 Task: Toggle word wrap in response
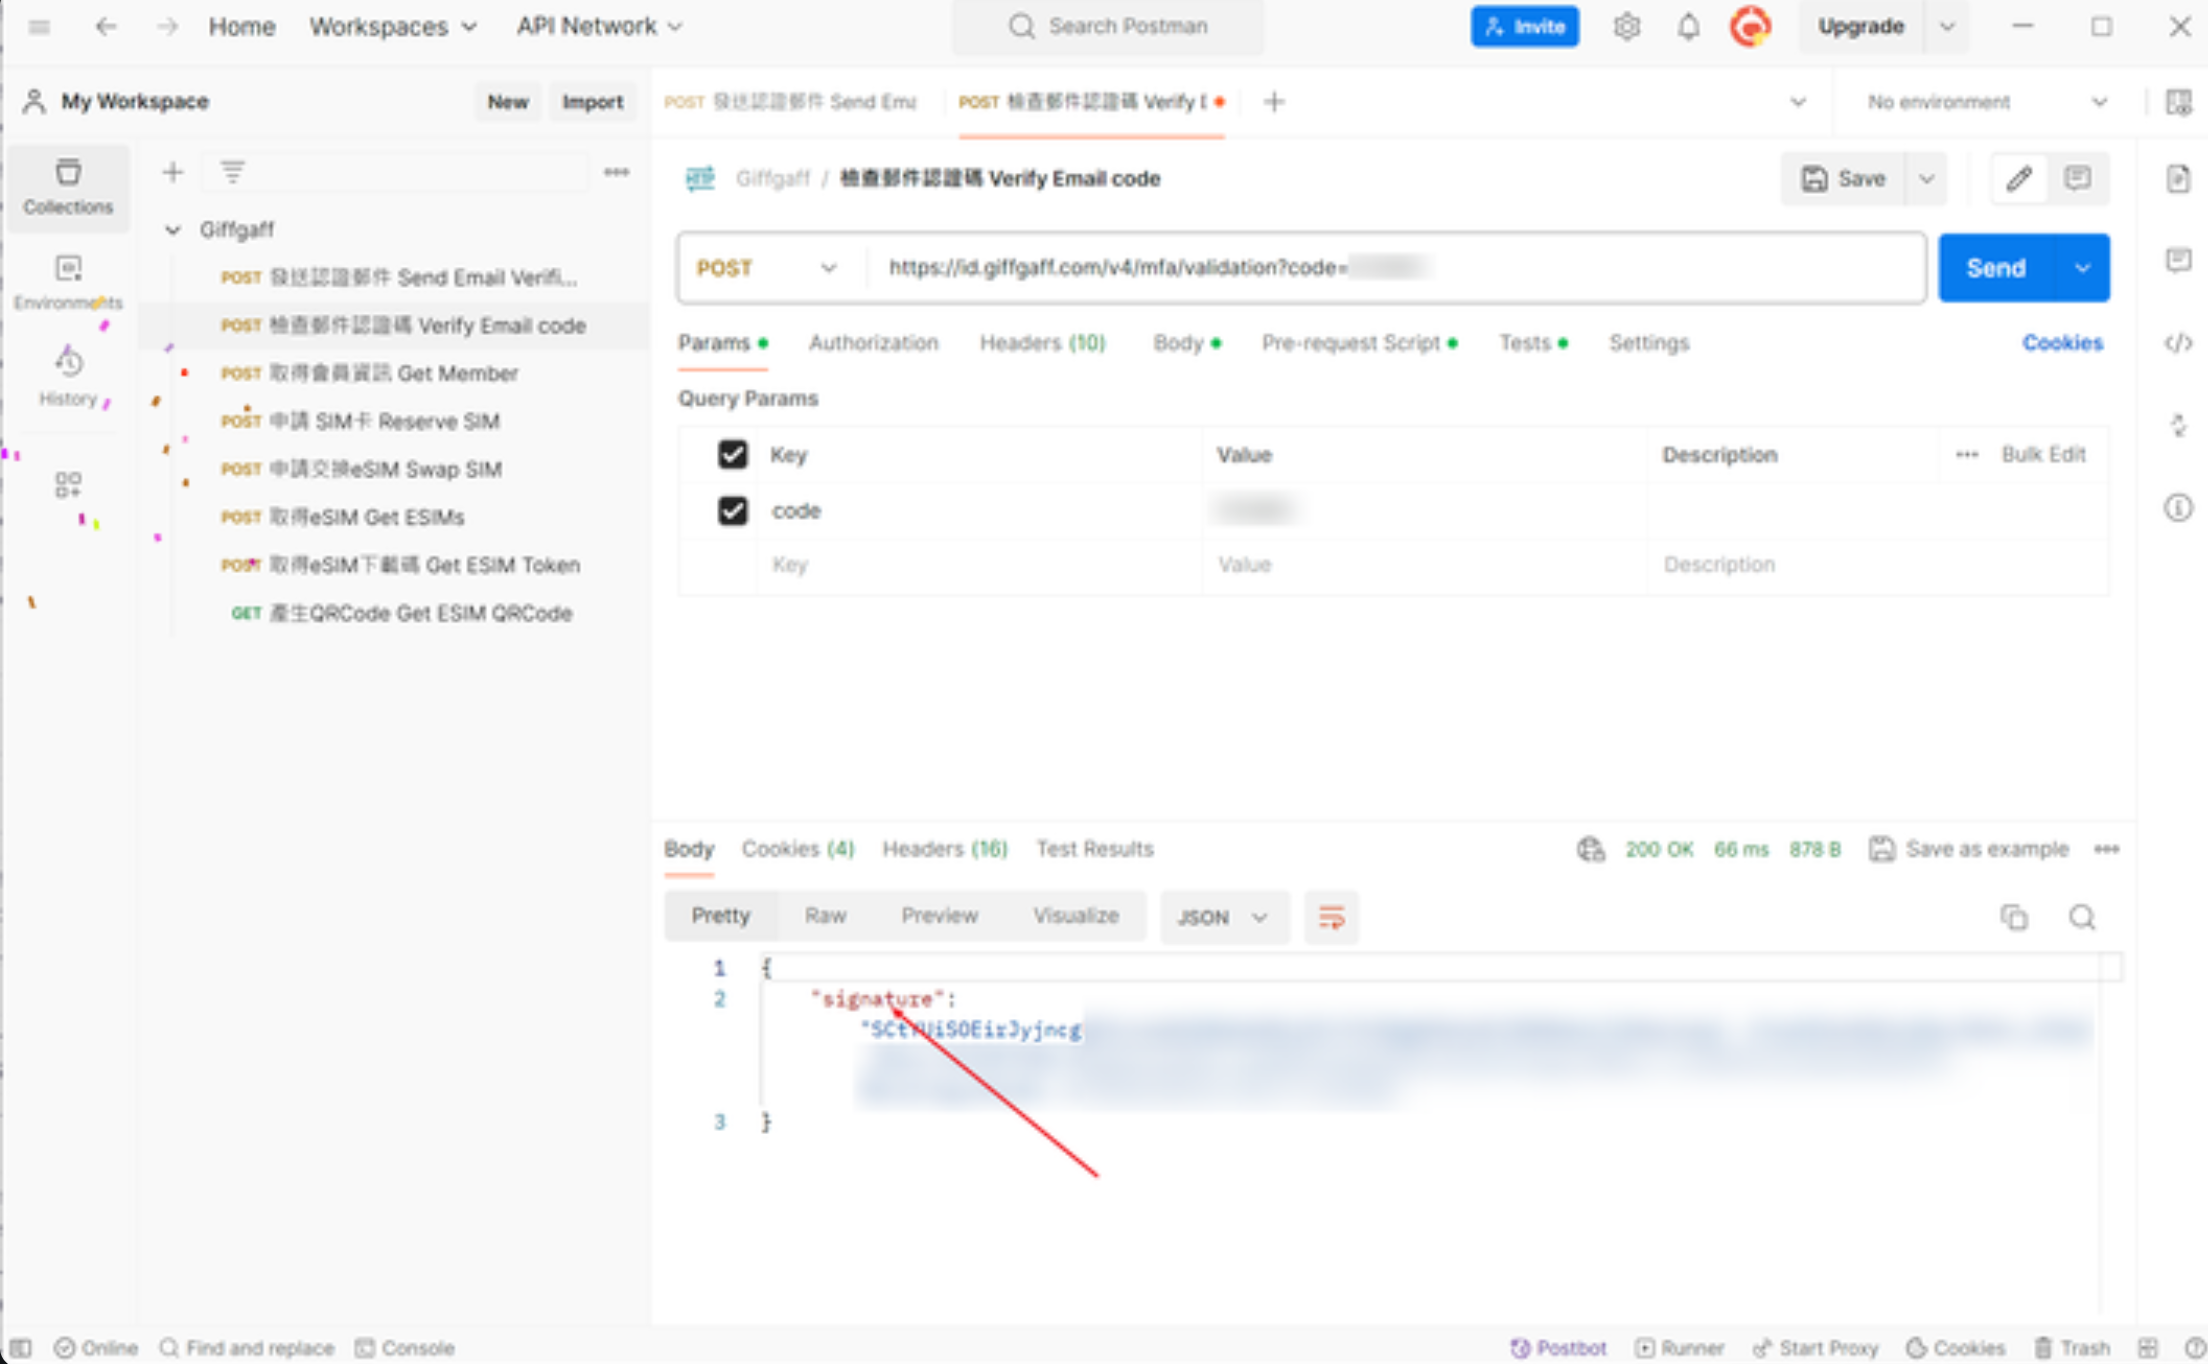tap(1331, 917)
